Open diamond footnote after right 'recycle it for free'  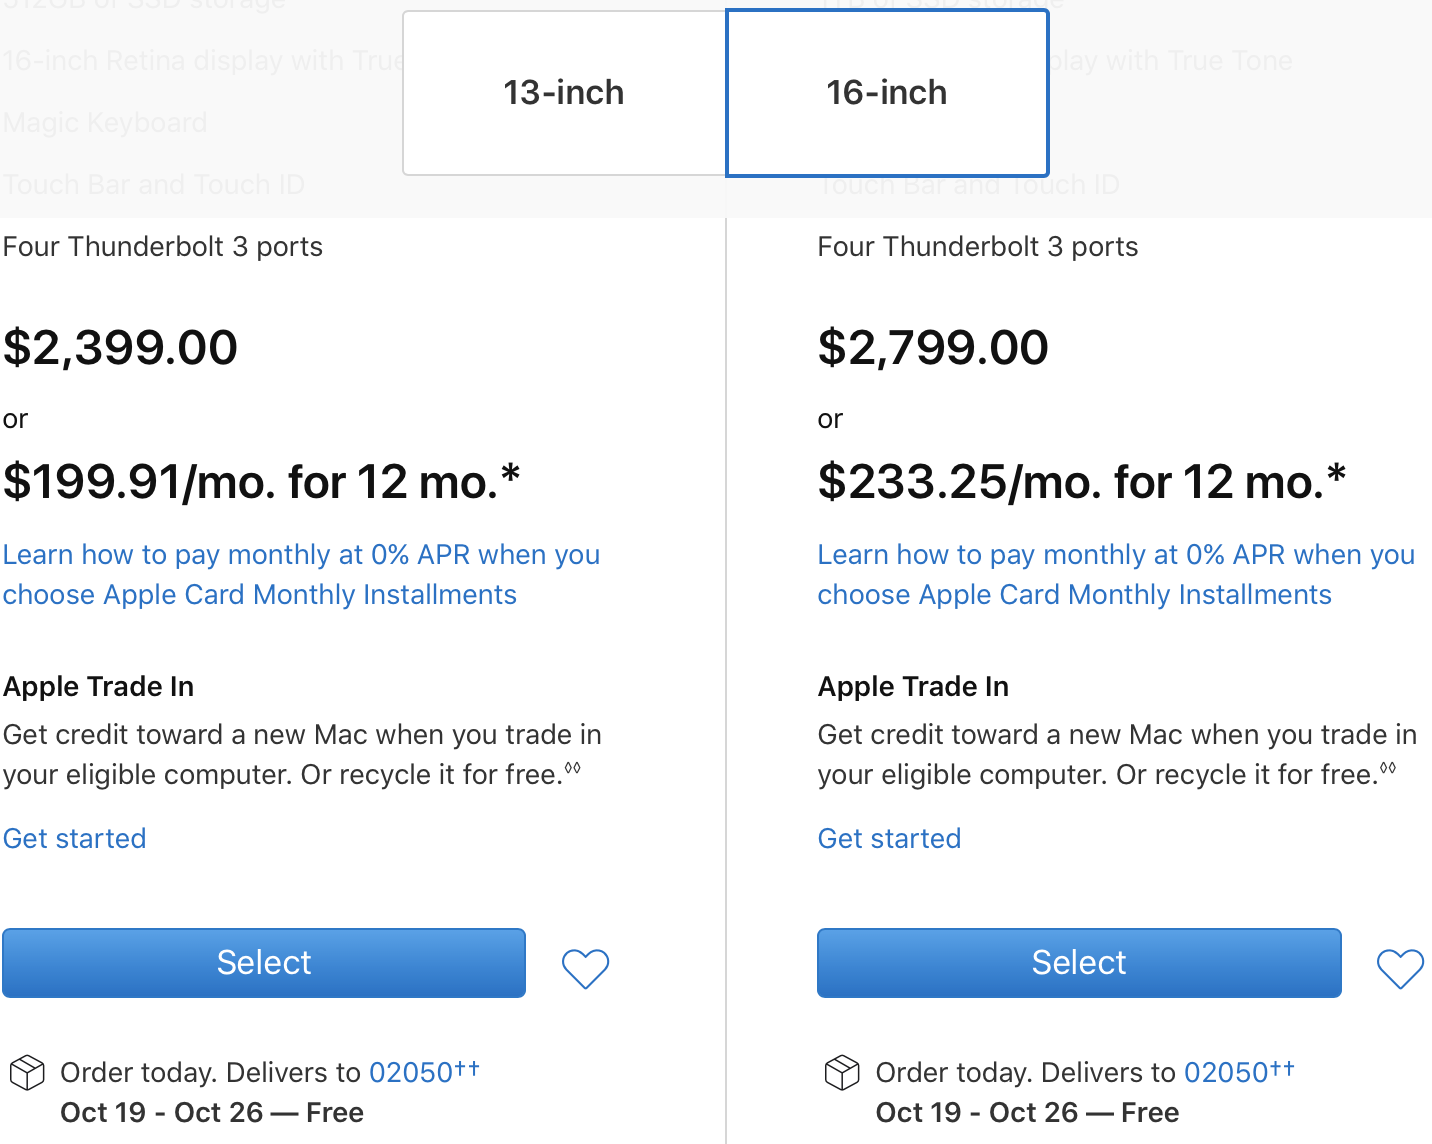click(x=1388, y=768)
